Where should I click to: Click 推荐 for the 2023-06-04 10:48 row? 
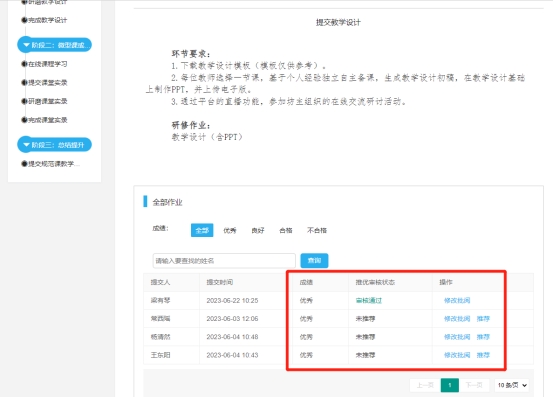483,337
